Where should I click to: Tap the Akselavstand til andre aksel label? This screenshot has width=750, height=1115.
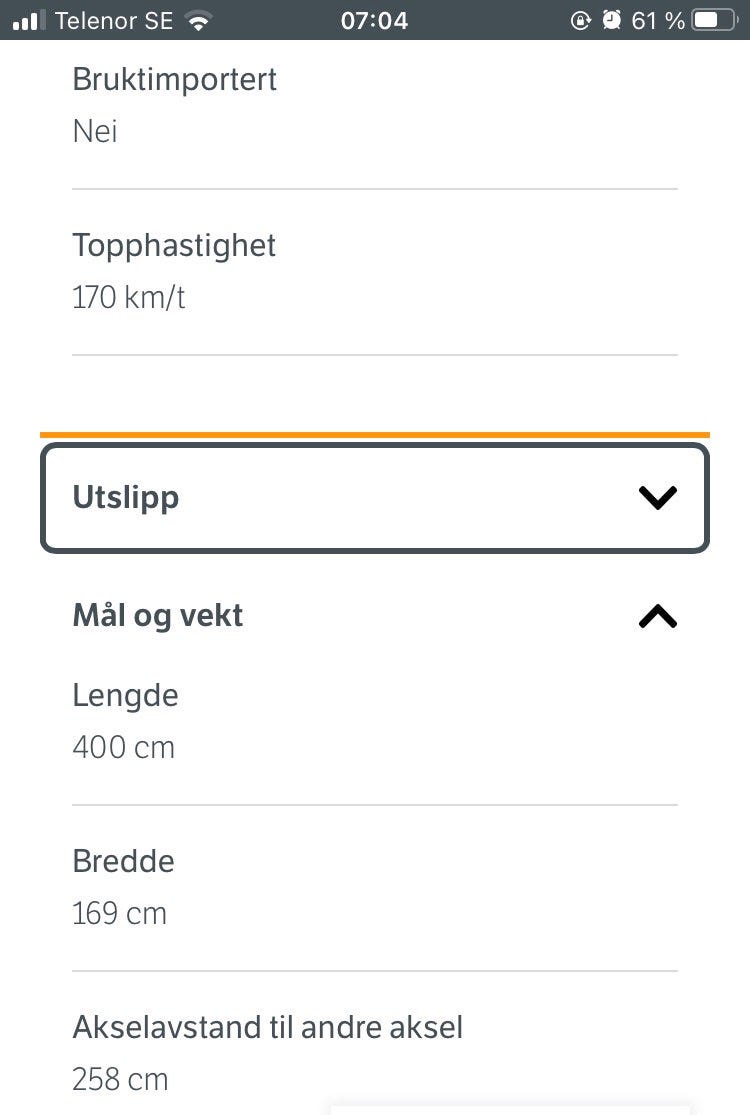(x=267, y=1028)
